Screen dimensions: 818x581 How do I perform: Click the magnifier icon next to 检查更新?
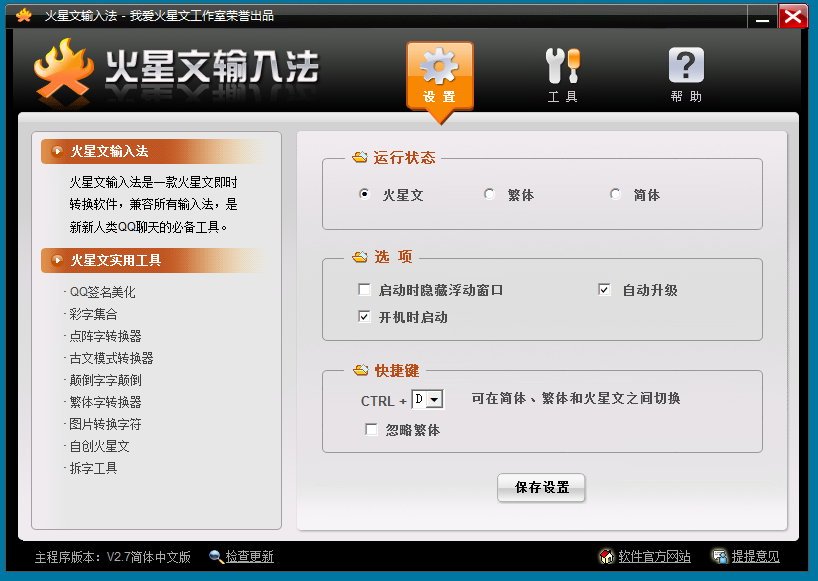[x=216, y=556]
